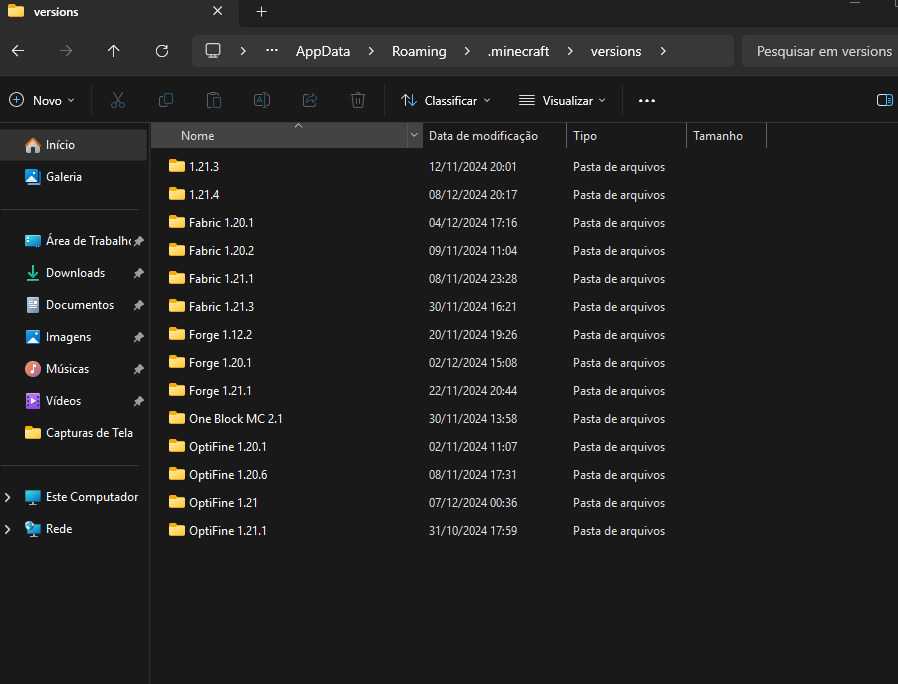
Task: Click .minecraft in the breadcrumb path
Action: click(x=518, y=51)
